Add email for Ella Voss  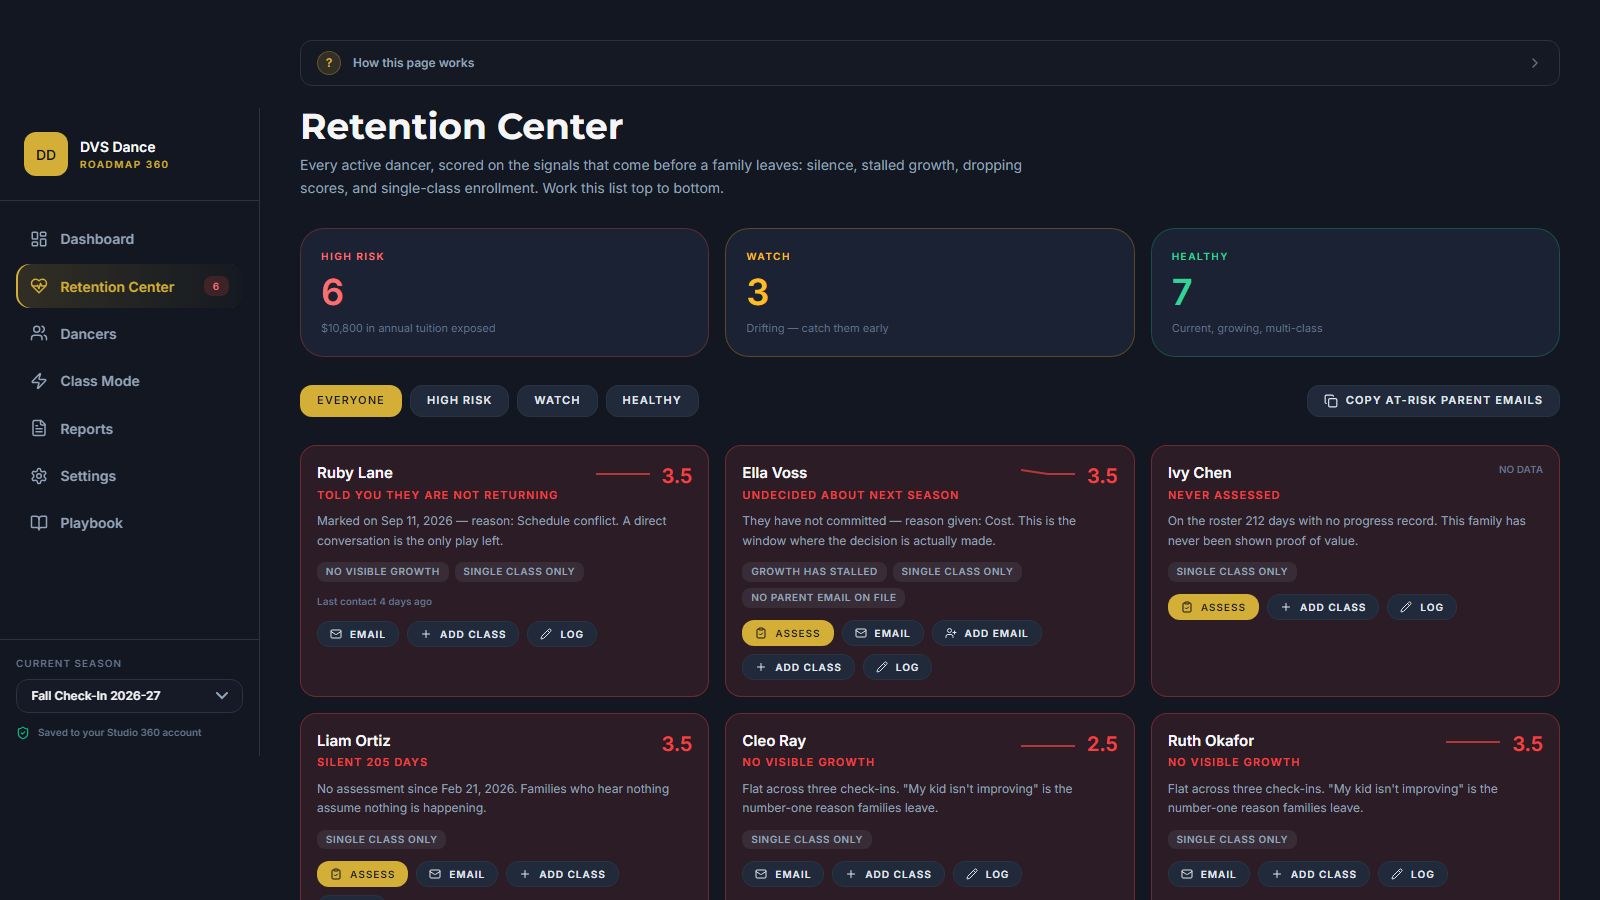987,633
